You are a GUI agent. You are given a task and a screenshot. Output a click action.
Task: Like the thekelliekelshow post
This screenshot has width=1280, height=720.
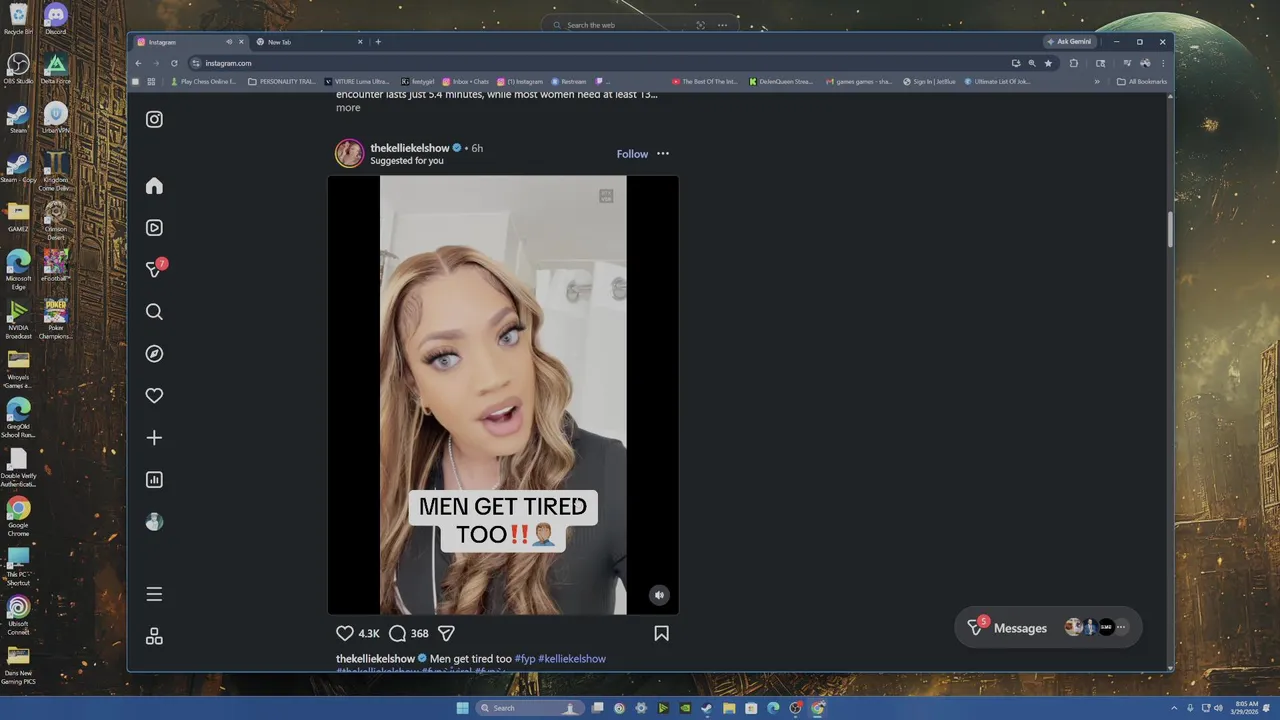[x=345, y=633]
